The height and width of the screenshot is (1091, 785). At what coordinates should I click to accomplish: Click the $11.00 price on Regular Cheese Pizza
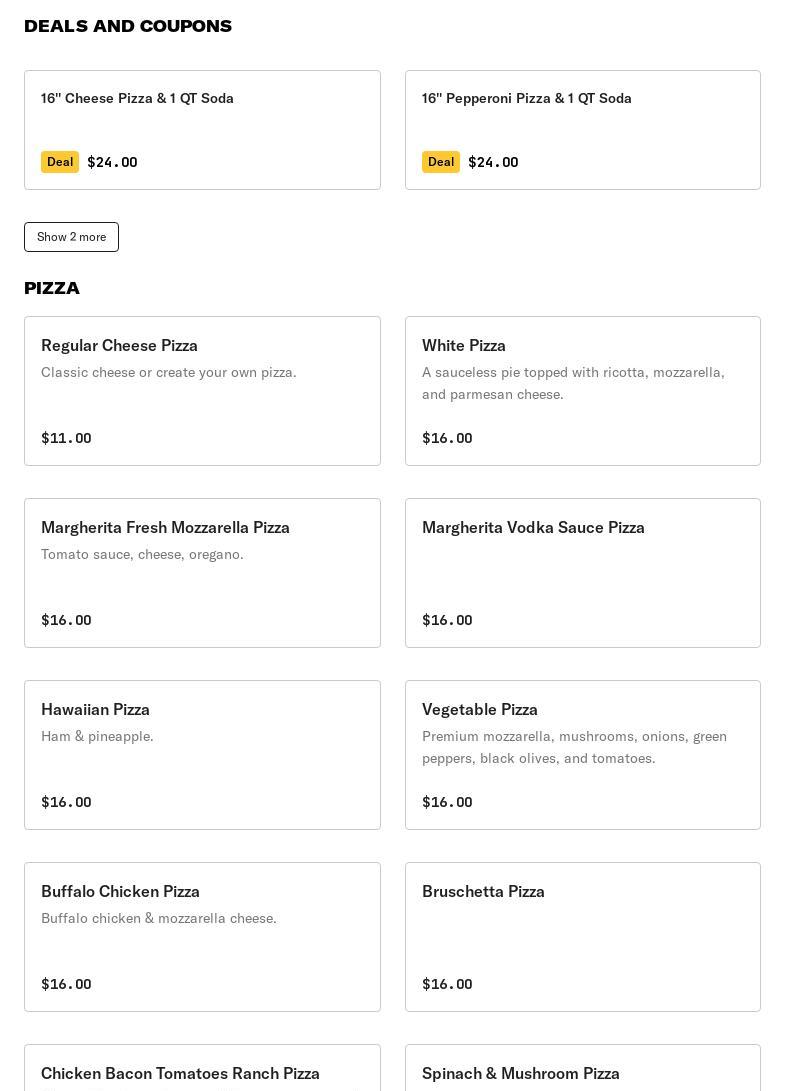[x=66, y=438]
